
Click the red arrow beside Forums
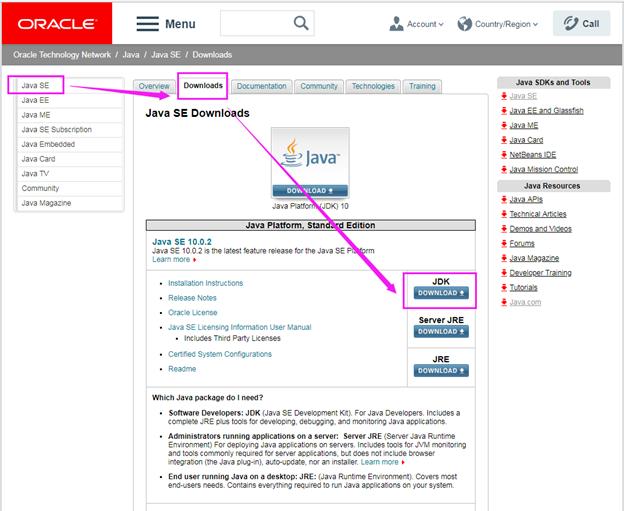504,244
